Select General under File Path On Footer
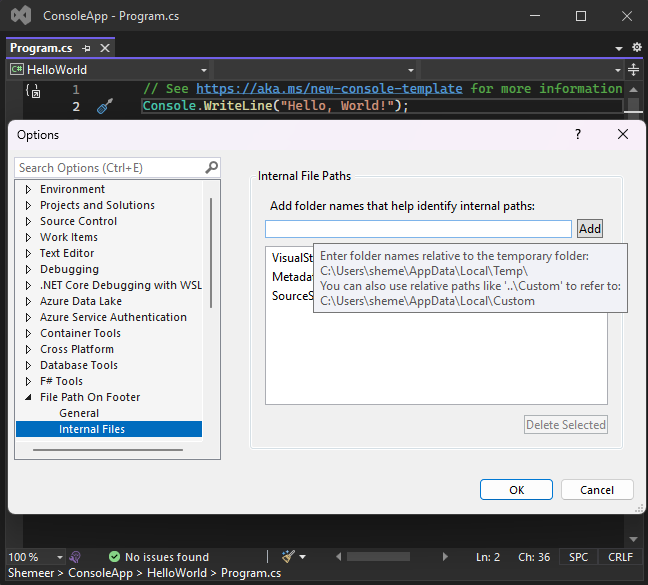 click(x=79, y=413)
